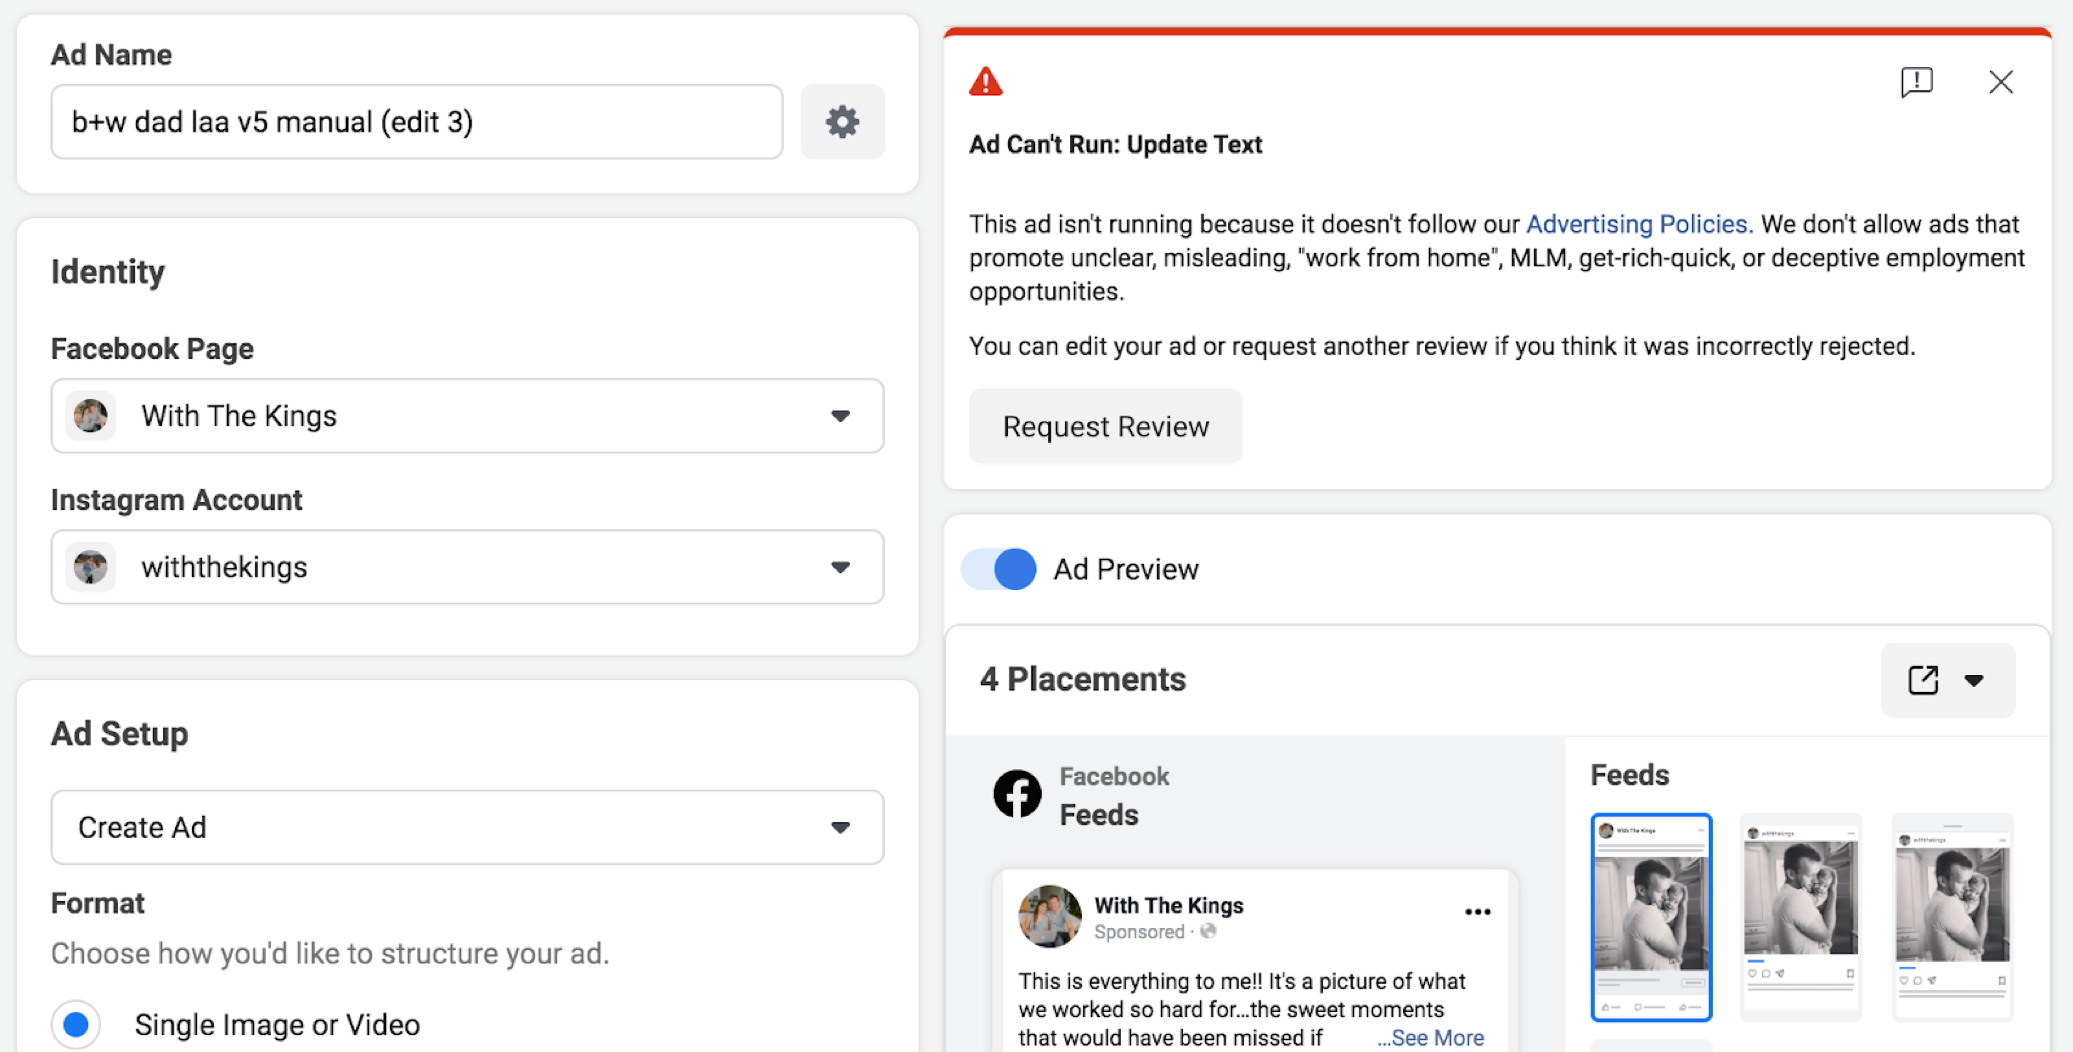Click the Format label
Viewport: 2073px width, 1052px height.
98,903
